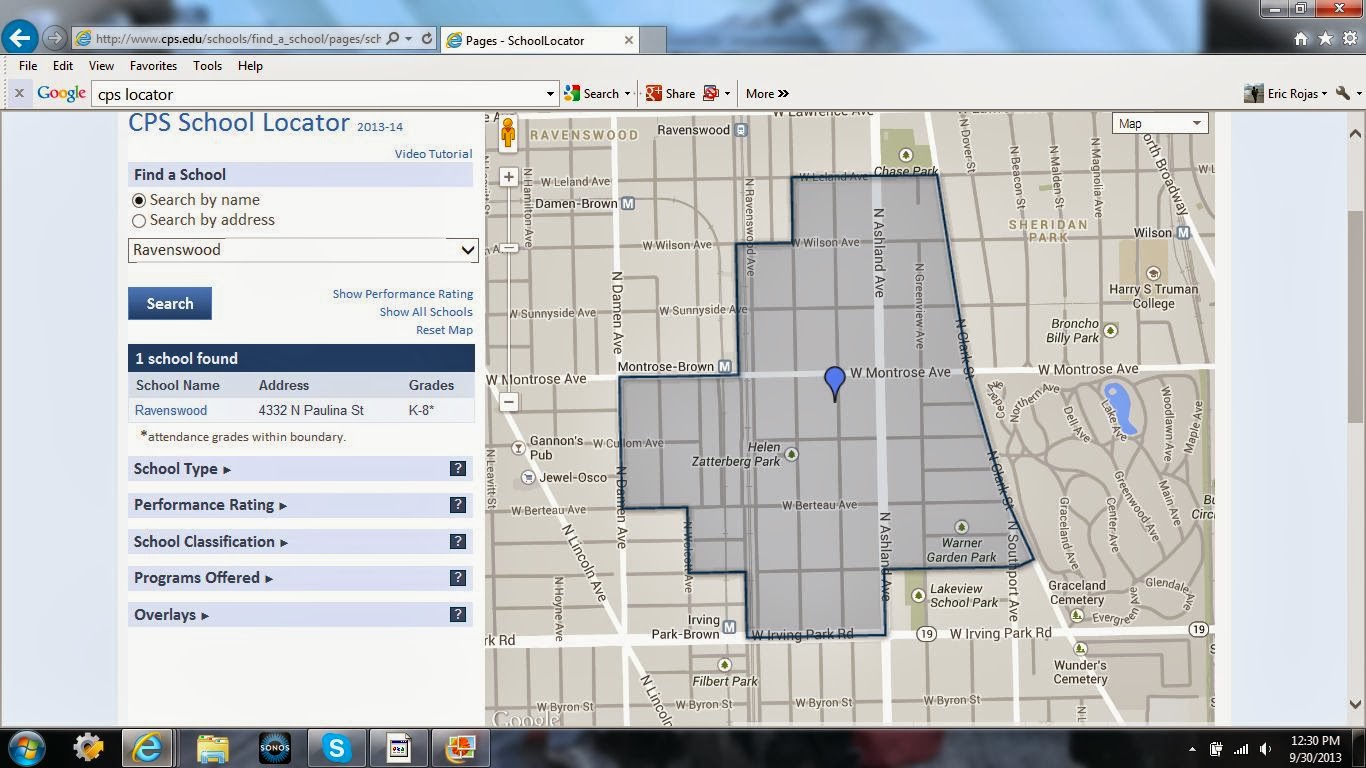The width and height of the screenshot is (1366, 768).
Task: Open the Edit menu
Action: [x=63, y=65]
